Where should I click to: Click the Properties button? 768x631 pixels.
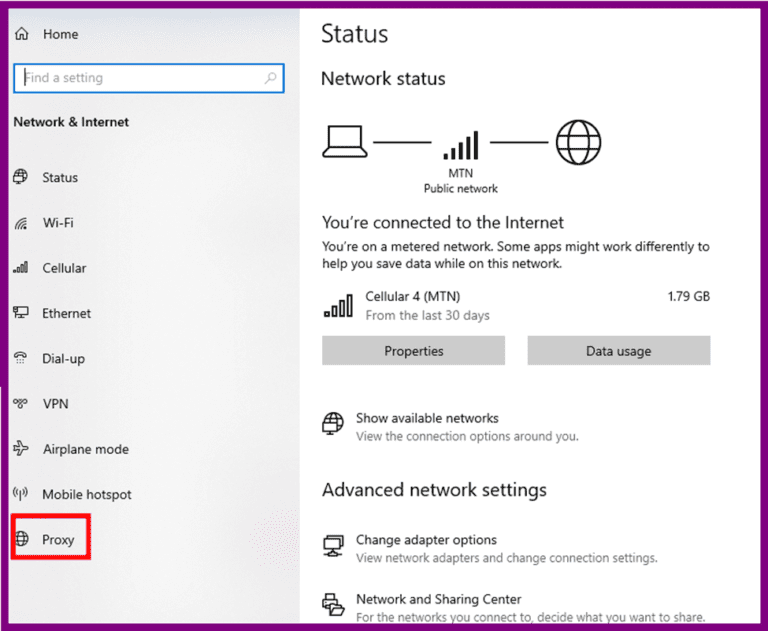(x=413, y=351)
